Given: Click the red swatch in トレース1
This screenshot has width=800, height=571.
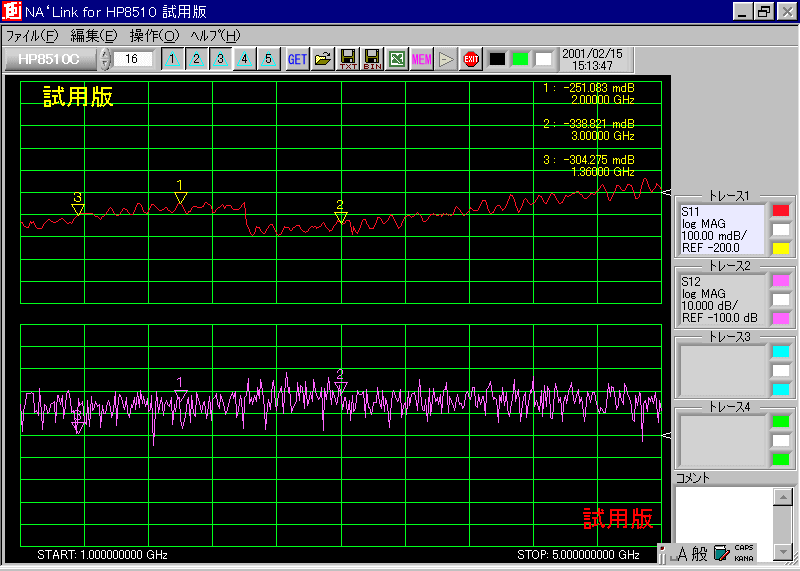Looking at the screenshot, I should [x=781, y=211].
